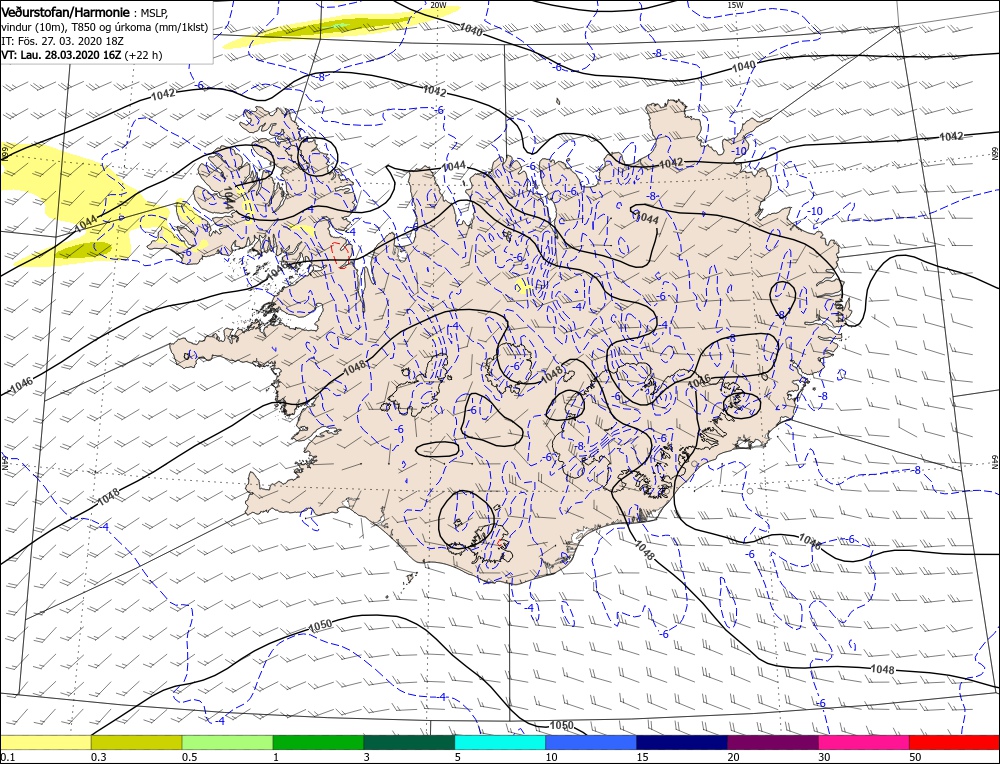
Task: Select the red 50+ mm legend swatch
Action: click(x=954, y=742)
